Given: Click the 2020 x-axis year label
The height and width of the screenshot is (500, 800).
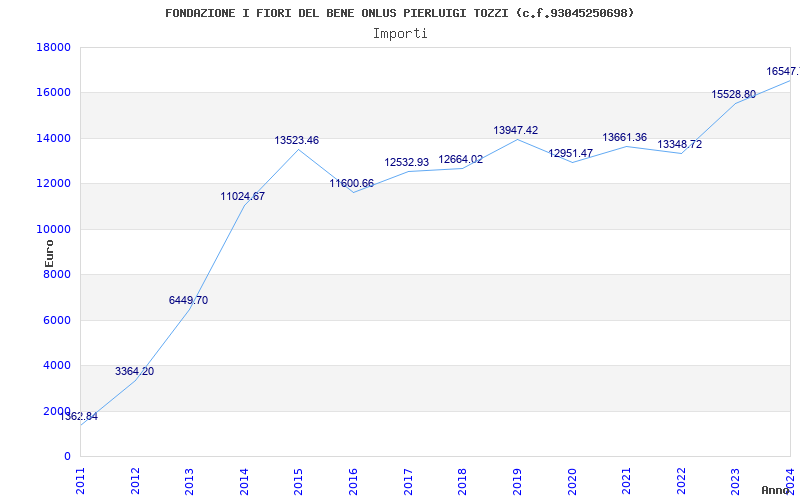Looking at the screenshot, I should pyautogui.click(x=571, y=481).
